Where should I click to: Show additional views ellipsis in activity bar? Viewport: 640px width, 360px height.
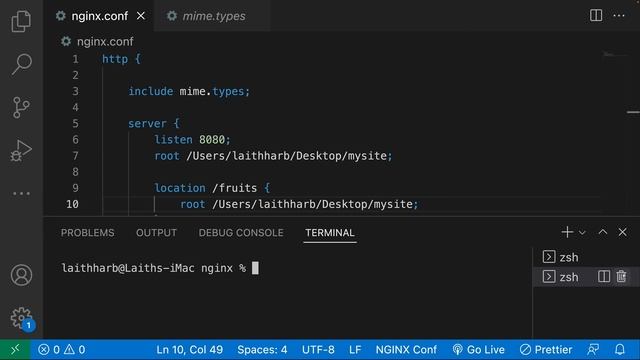[21, 193]
